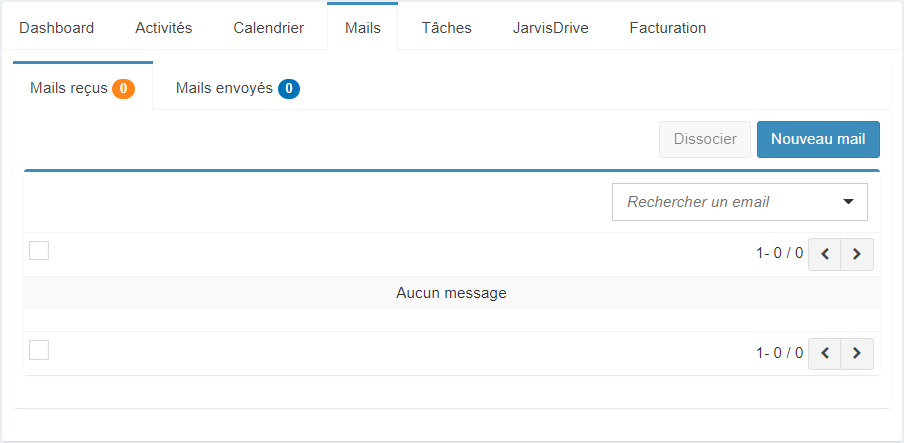Viewport: 904px width, 443px height.
Task: Open the Calendrier tab
Action: click(269, 28)
